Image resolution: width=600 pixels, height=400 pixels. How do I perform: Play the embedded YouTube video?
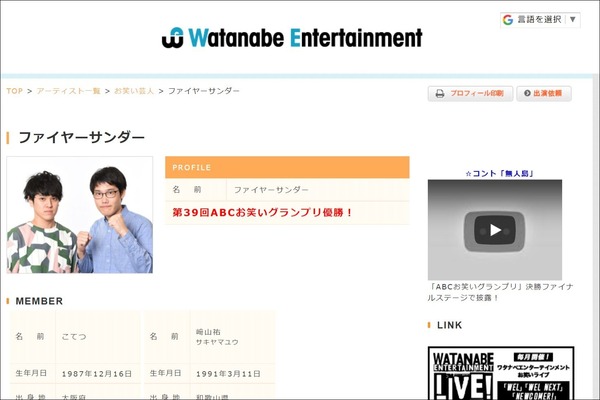point(495,230)
